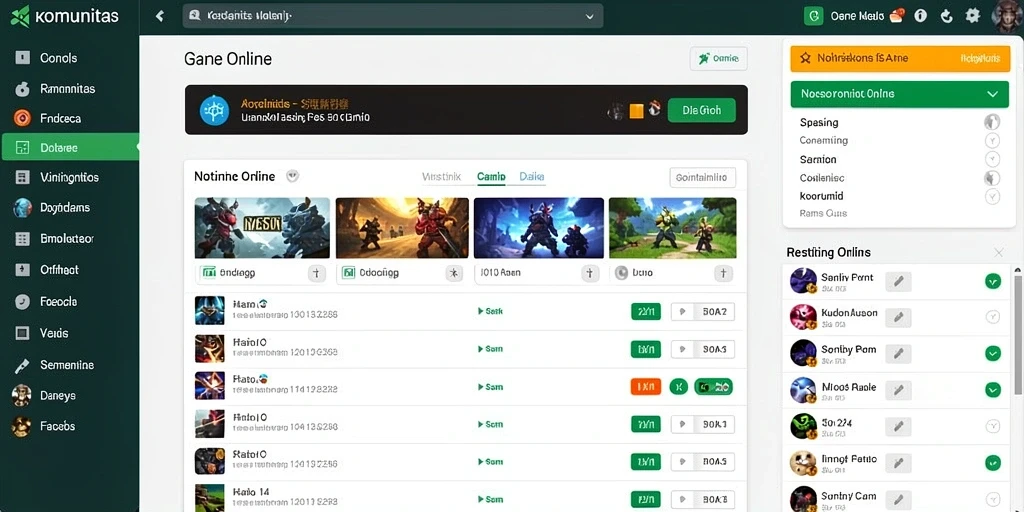The width and height of the screenshot is (1024, 512).
Task: Click the green button in Halo 14 row
Action: (645, 498)
